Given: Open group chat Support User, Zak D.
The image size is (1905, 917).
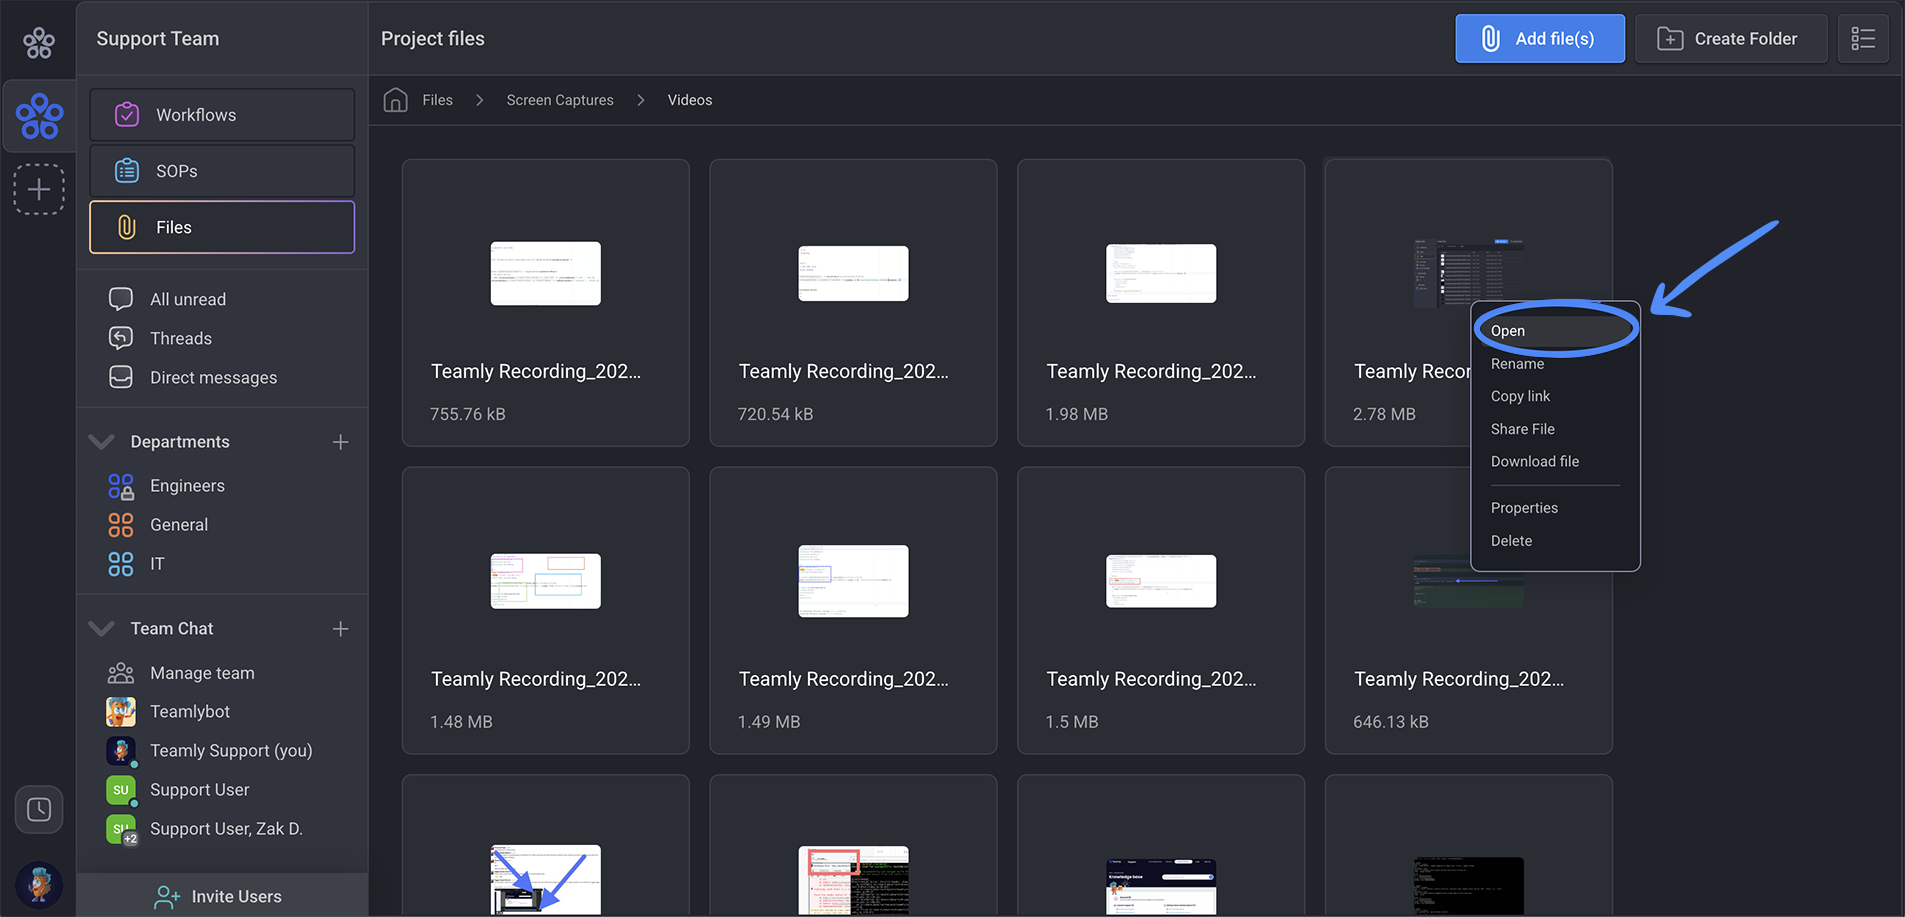Looking at the screenshot, I should 226,828.
